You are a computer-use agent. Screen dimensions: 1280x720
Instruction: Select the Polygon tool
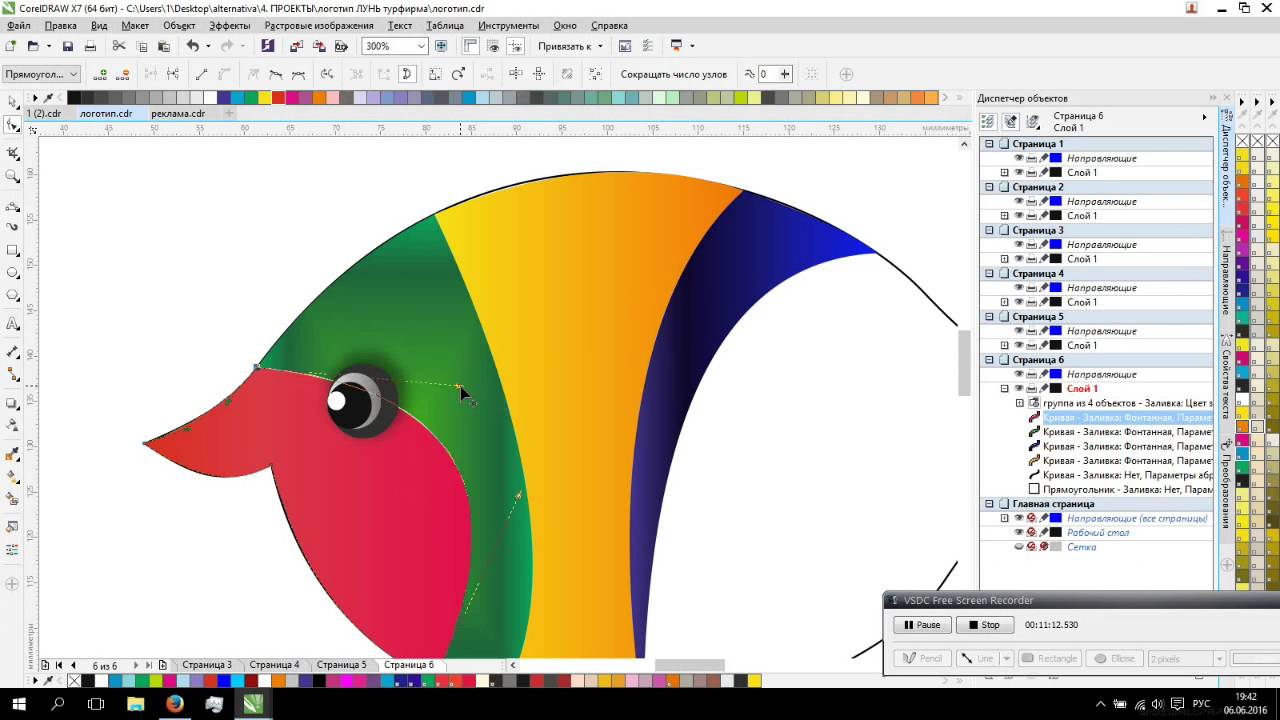tap(12, 296)
